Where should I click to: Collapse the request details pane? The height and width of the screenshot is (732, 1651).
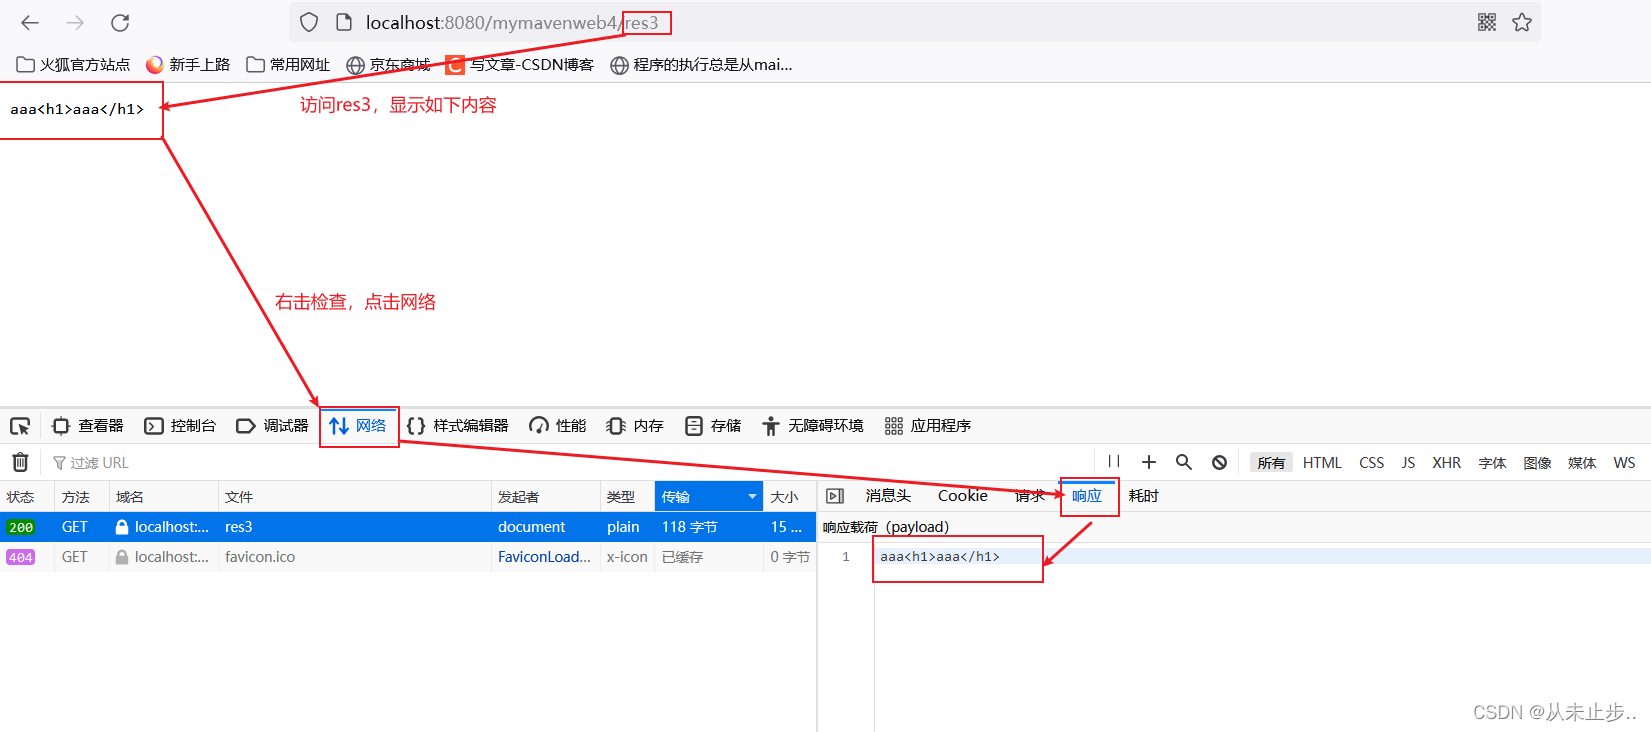(x=835, y=496)
